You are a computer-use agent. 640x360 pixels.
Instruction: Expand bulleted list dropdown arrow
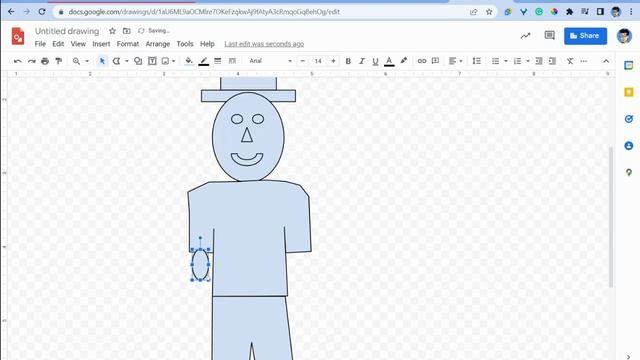(506, 61)
